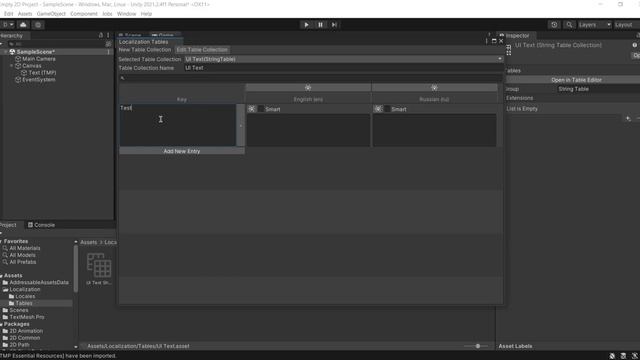Viewport: 640px width, 360px height.
Task: Open the Jobs menu
Action: click(107, 14)
